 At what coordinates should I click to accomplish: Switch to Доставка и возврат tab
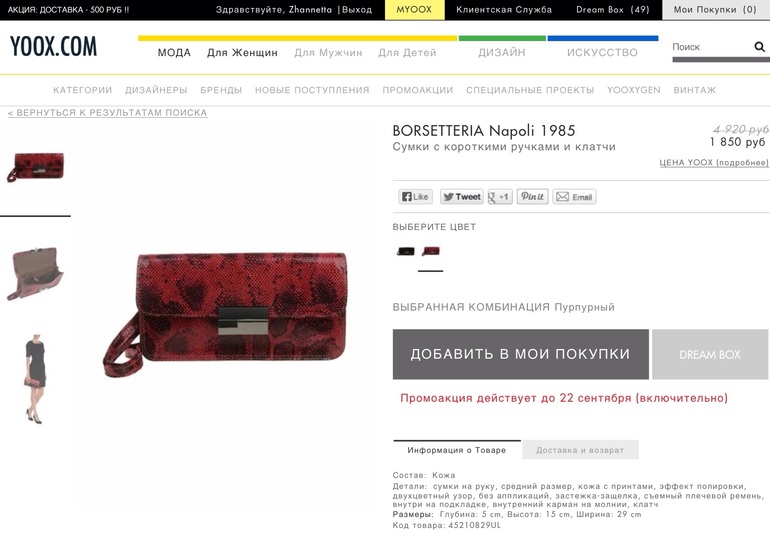(580, 450)
